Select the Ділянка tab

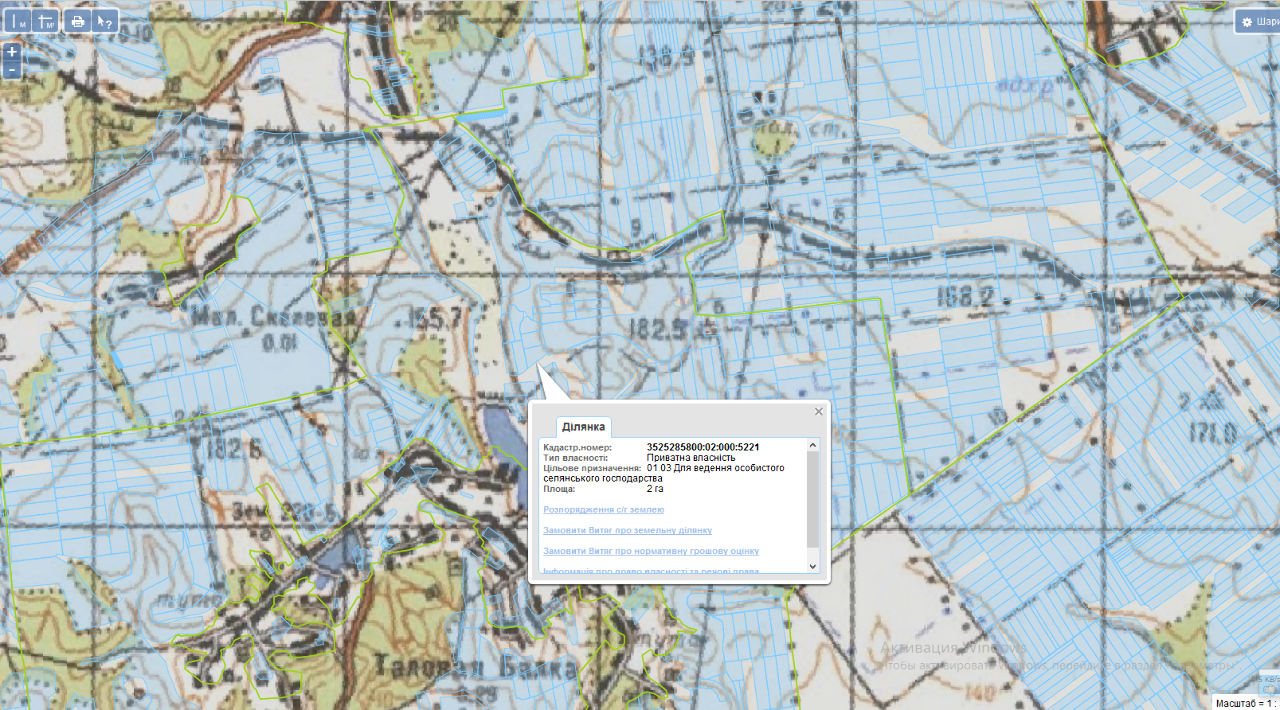point(583,427)
